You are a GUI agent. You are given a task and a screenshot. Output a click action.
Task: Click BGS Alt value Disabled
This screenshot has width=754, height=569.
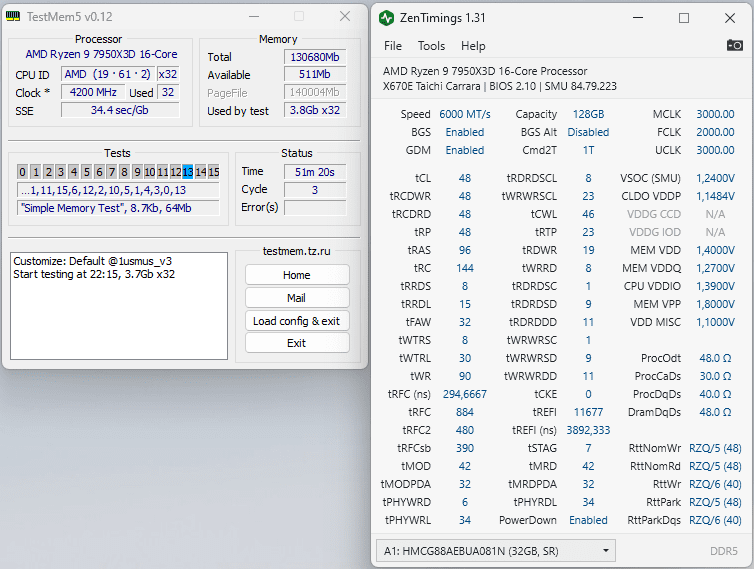pyautogui.click(x=588, y=132)
